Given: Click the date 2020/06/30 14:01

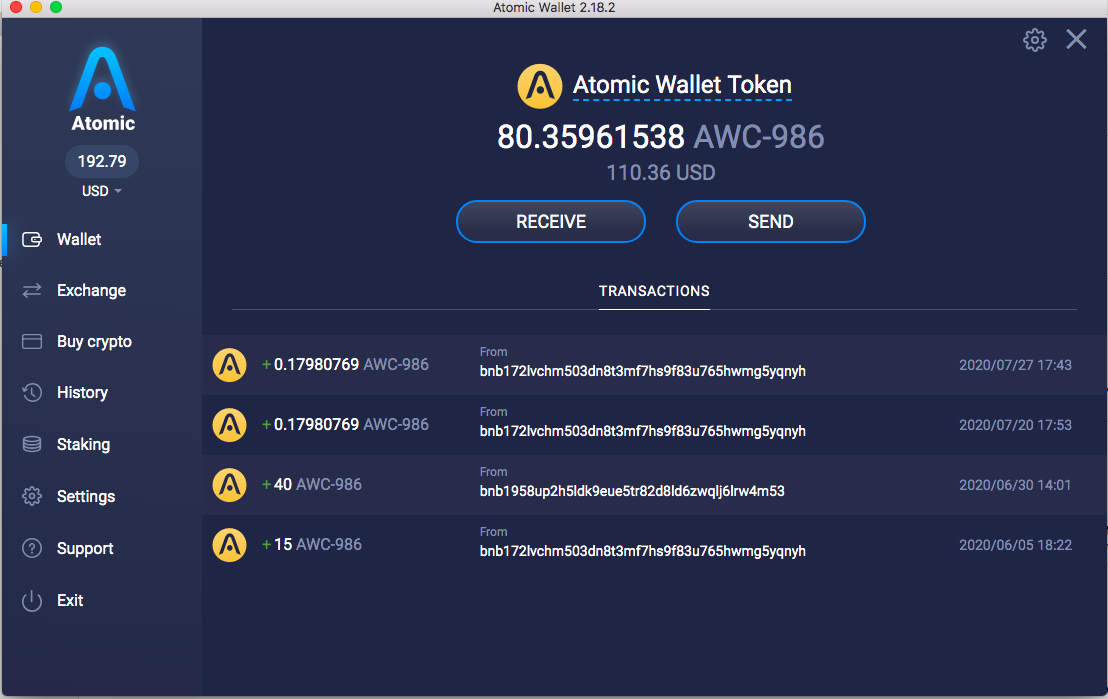Looking at the screenshot, I should point(1015,485).
